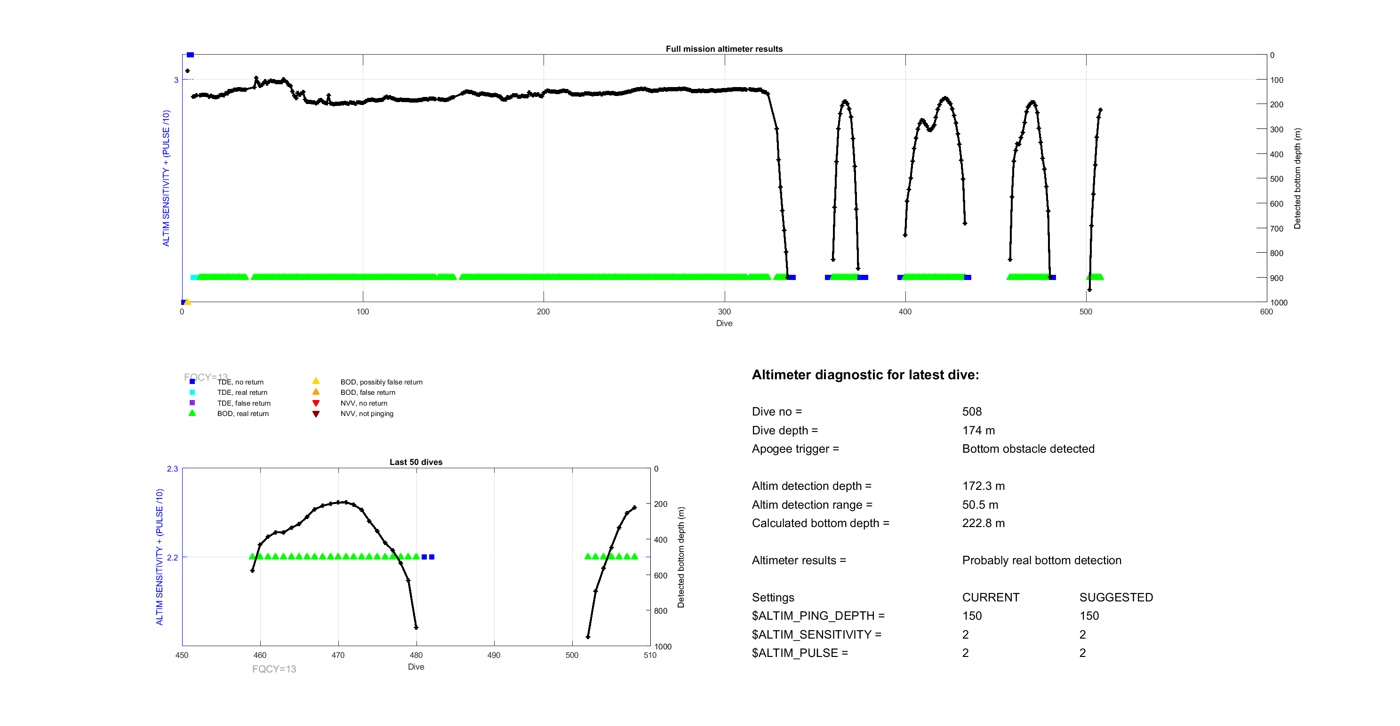Click the full mission 'ALTIM SENSITIVITY + (PULSE /10)' axis label

pos(167,179)
